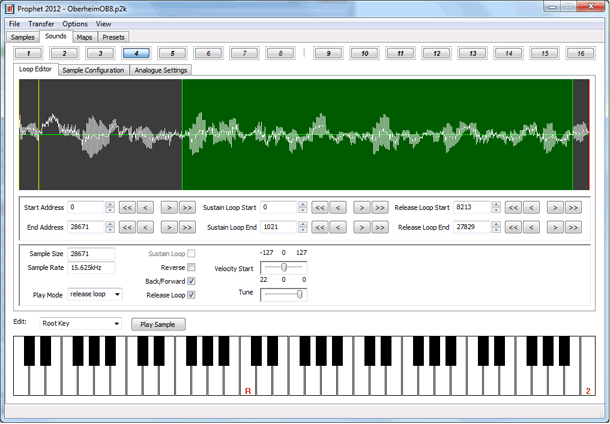Screen dimensions: 610x424
Task: Uncheck the Back/Forward option
Action: coord(191,282)
